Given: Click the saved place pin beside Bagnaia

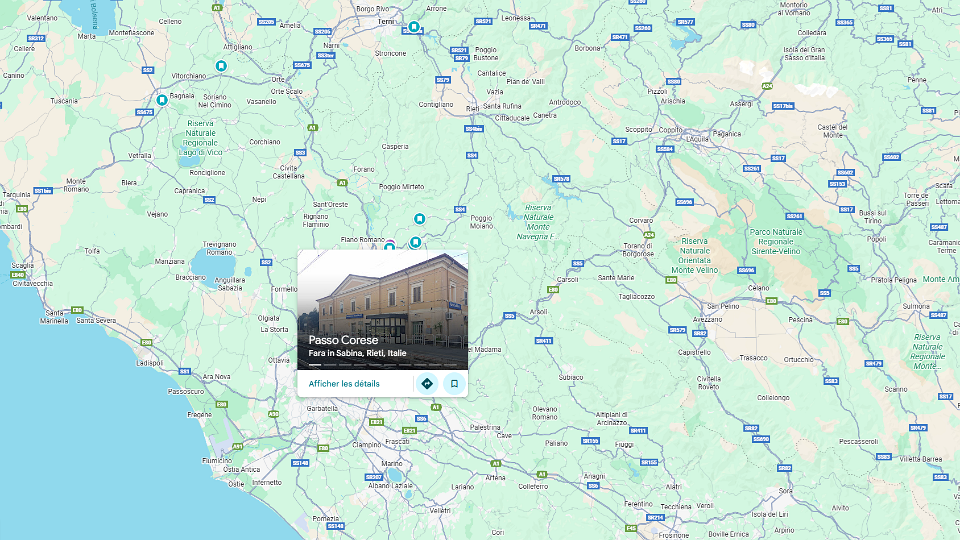Looking at the screenshot, I should (x=162, y=99).
